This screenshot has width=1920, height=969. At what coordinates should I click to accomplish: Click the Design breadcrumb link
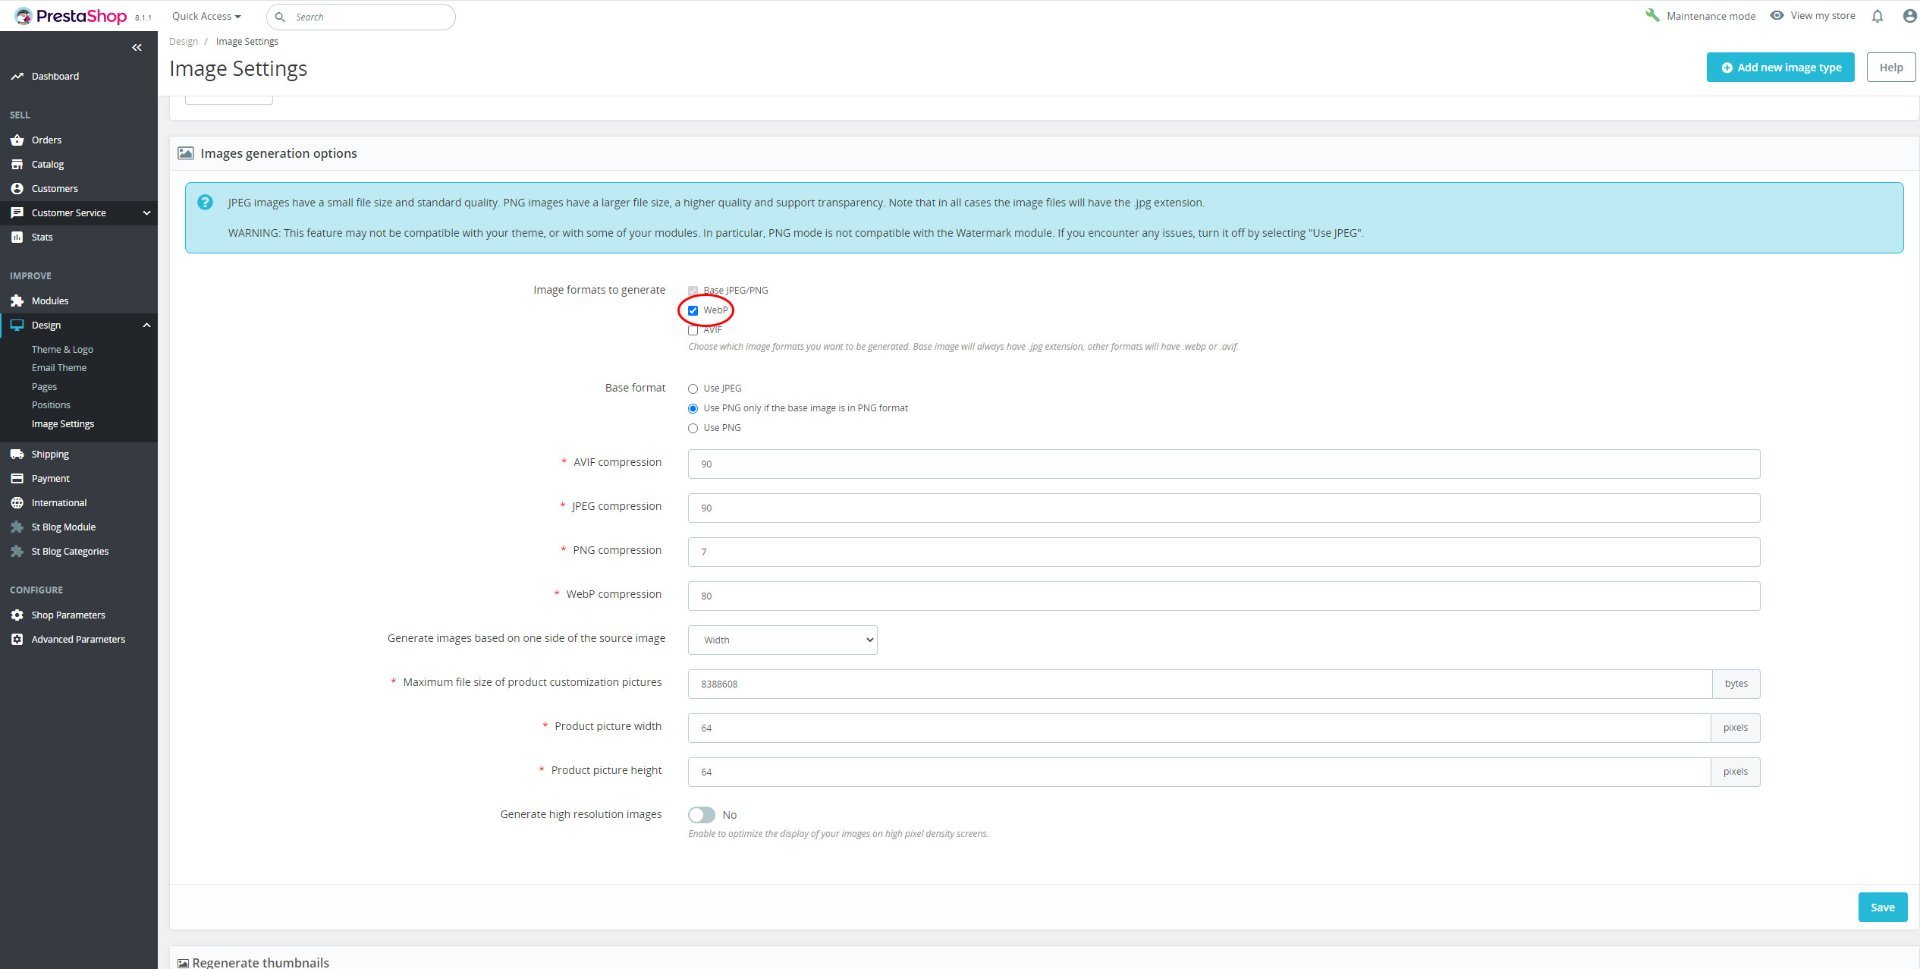tap(184, 41)
